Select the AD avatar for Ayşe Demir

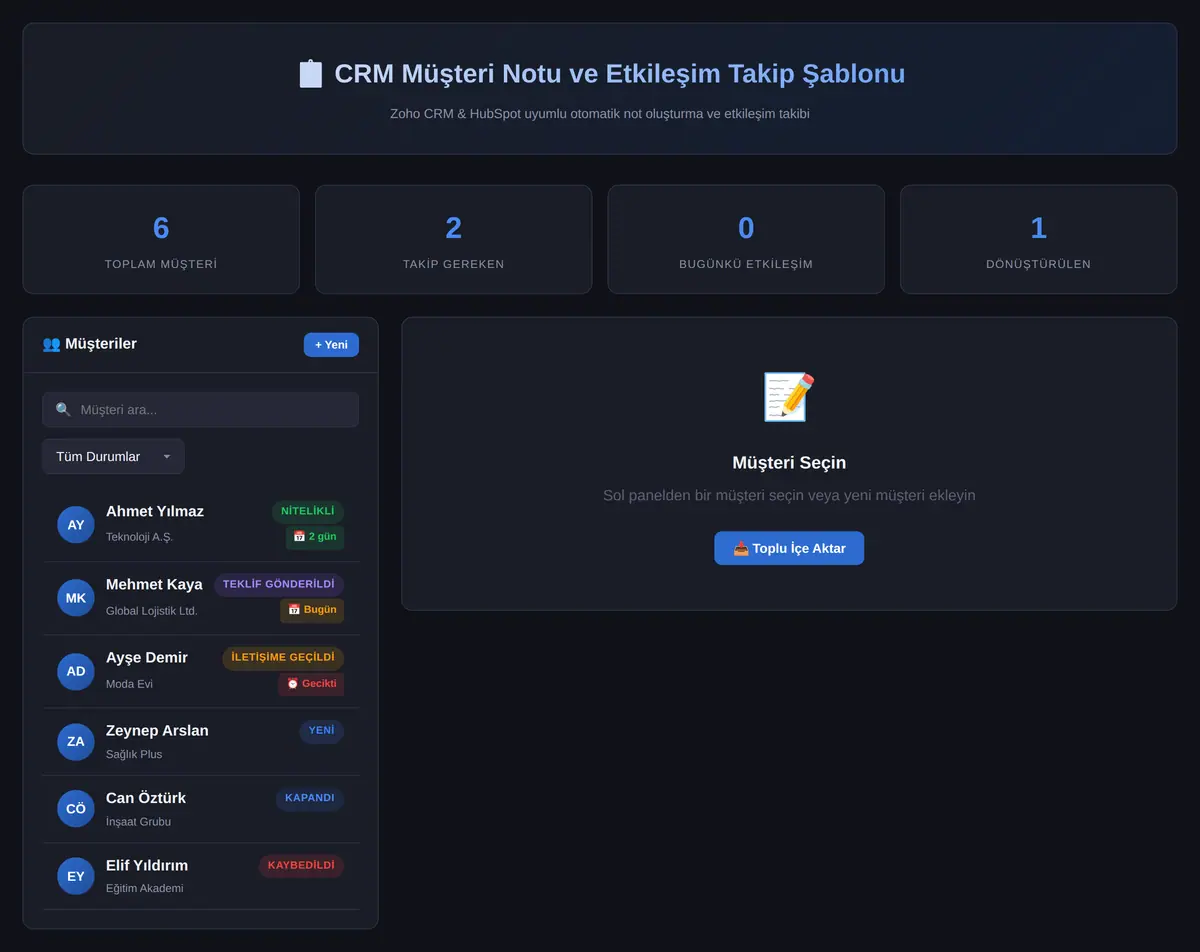[x=76, y=671]
